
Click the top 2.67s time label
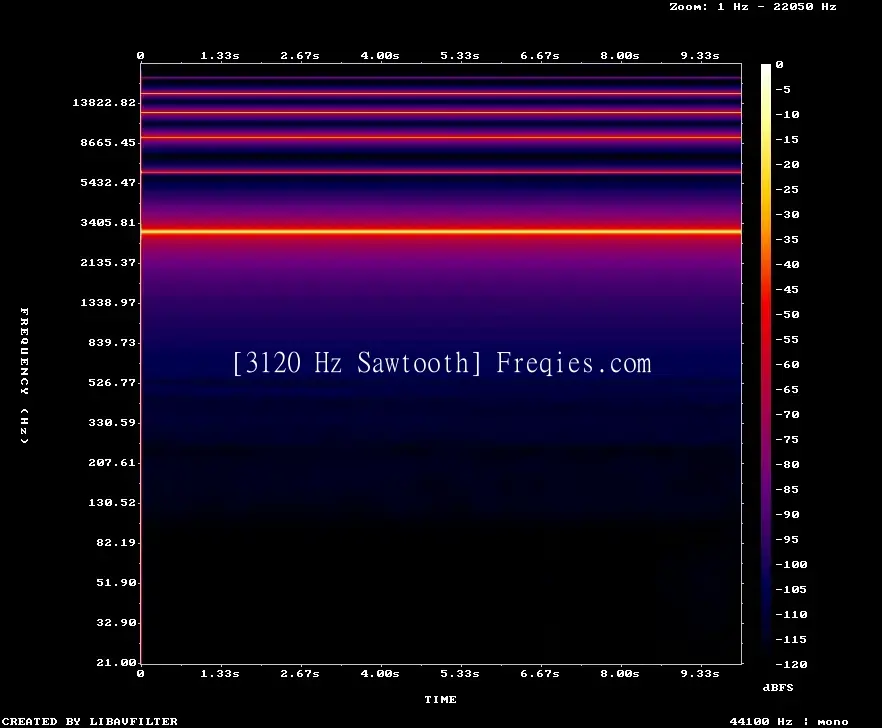pyautogui.click(x=300, y=55)
